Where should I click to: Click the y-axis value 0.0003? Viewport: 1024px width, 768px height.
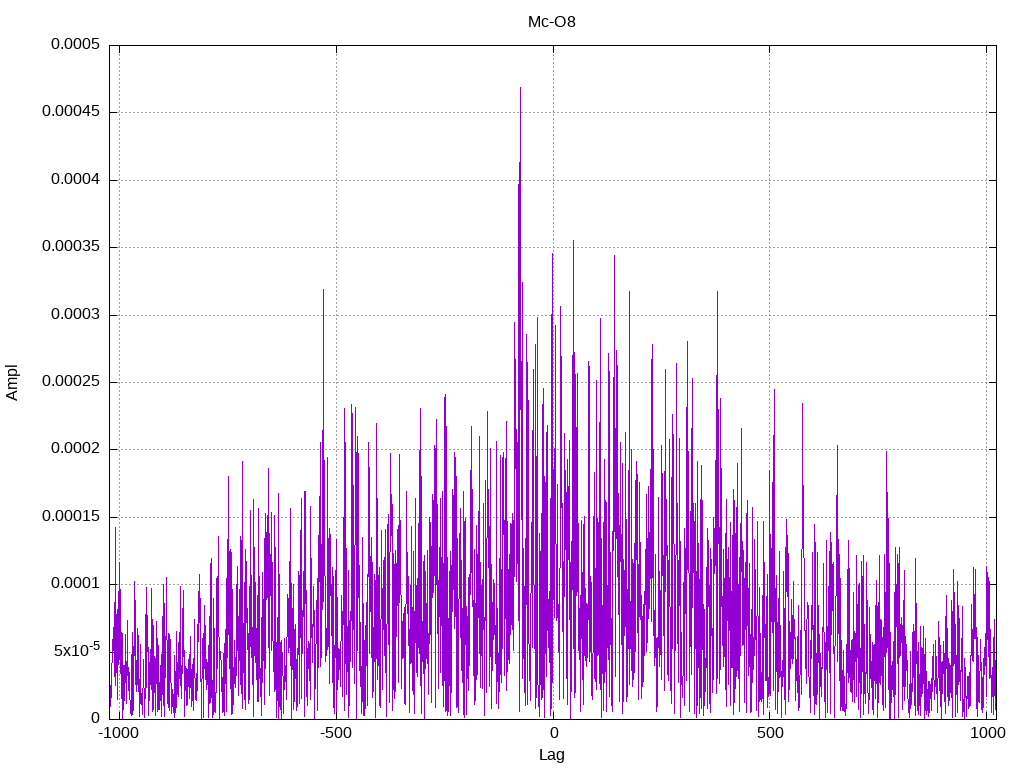[76, 315]
